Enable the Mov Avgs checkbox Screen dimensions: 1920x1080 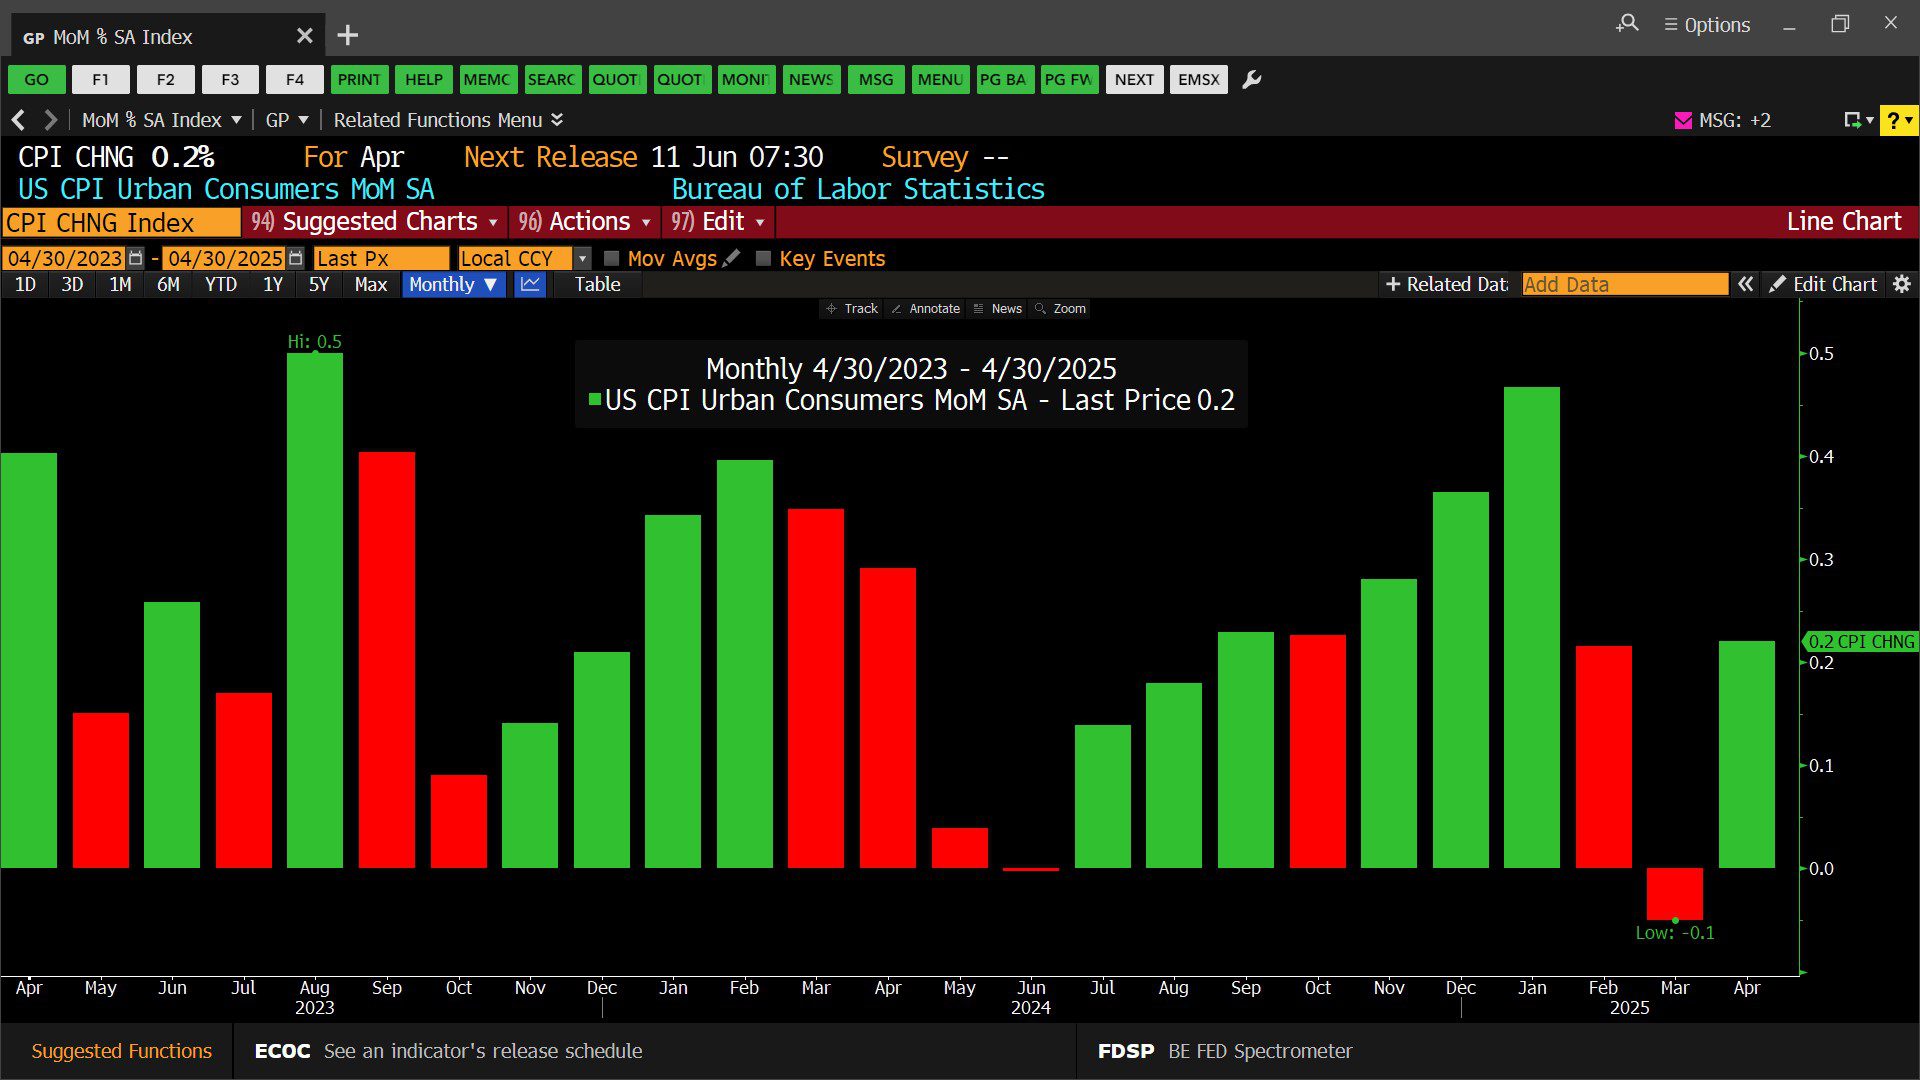click(x=612, y=259)
